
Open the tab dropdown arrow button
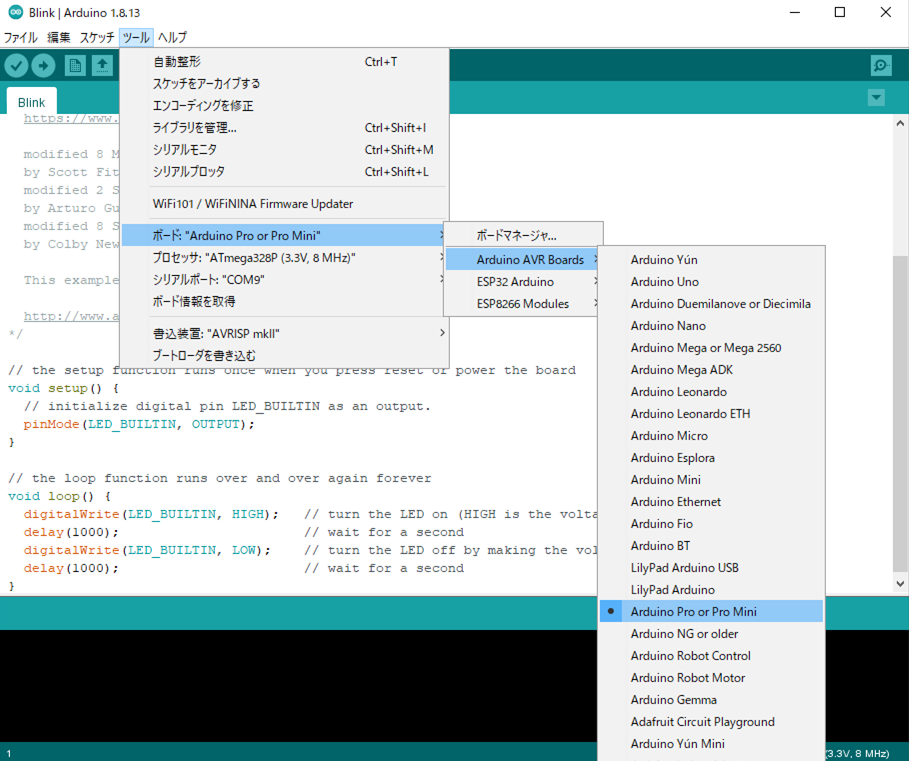click(x=876, y=97)
